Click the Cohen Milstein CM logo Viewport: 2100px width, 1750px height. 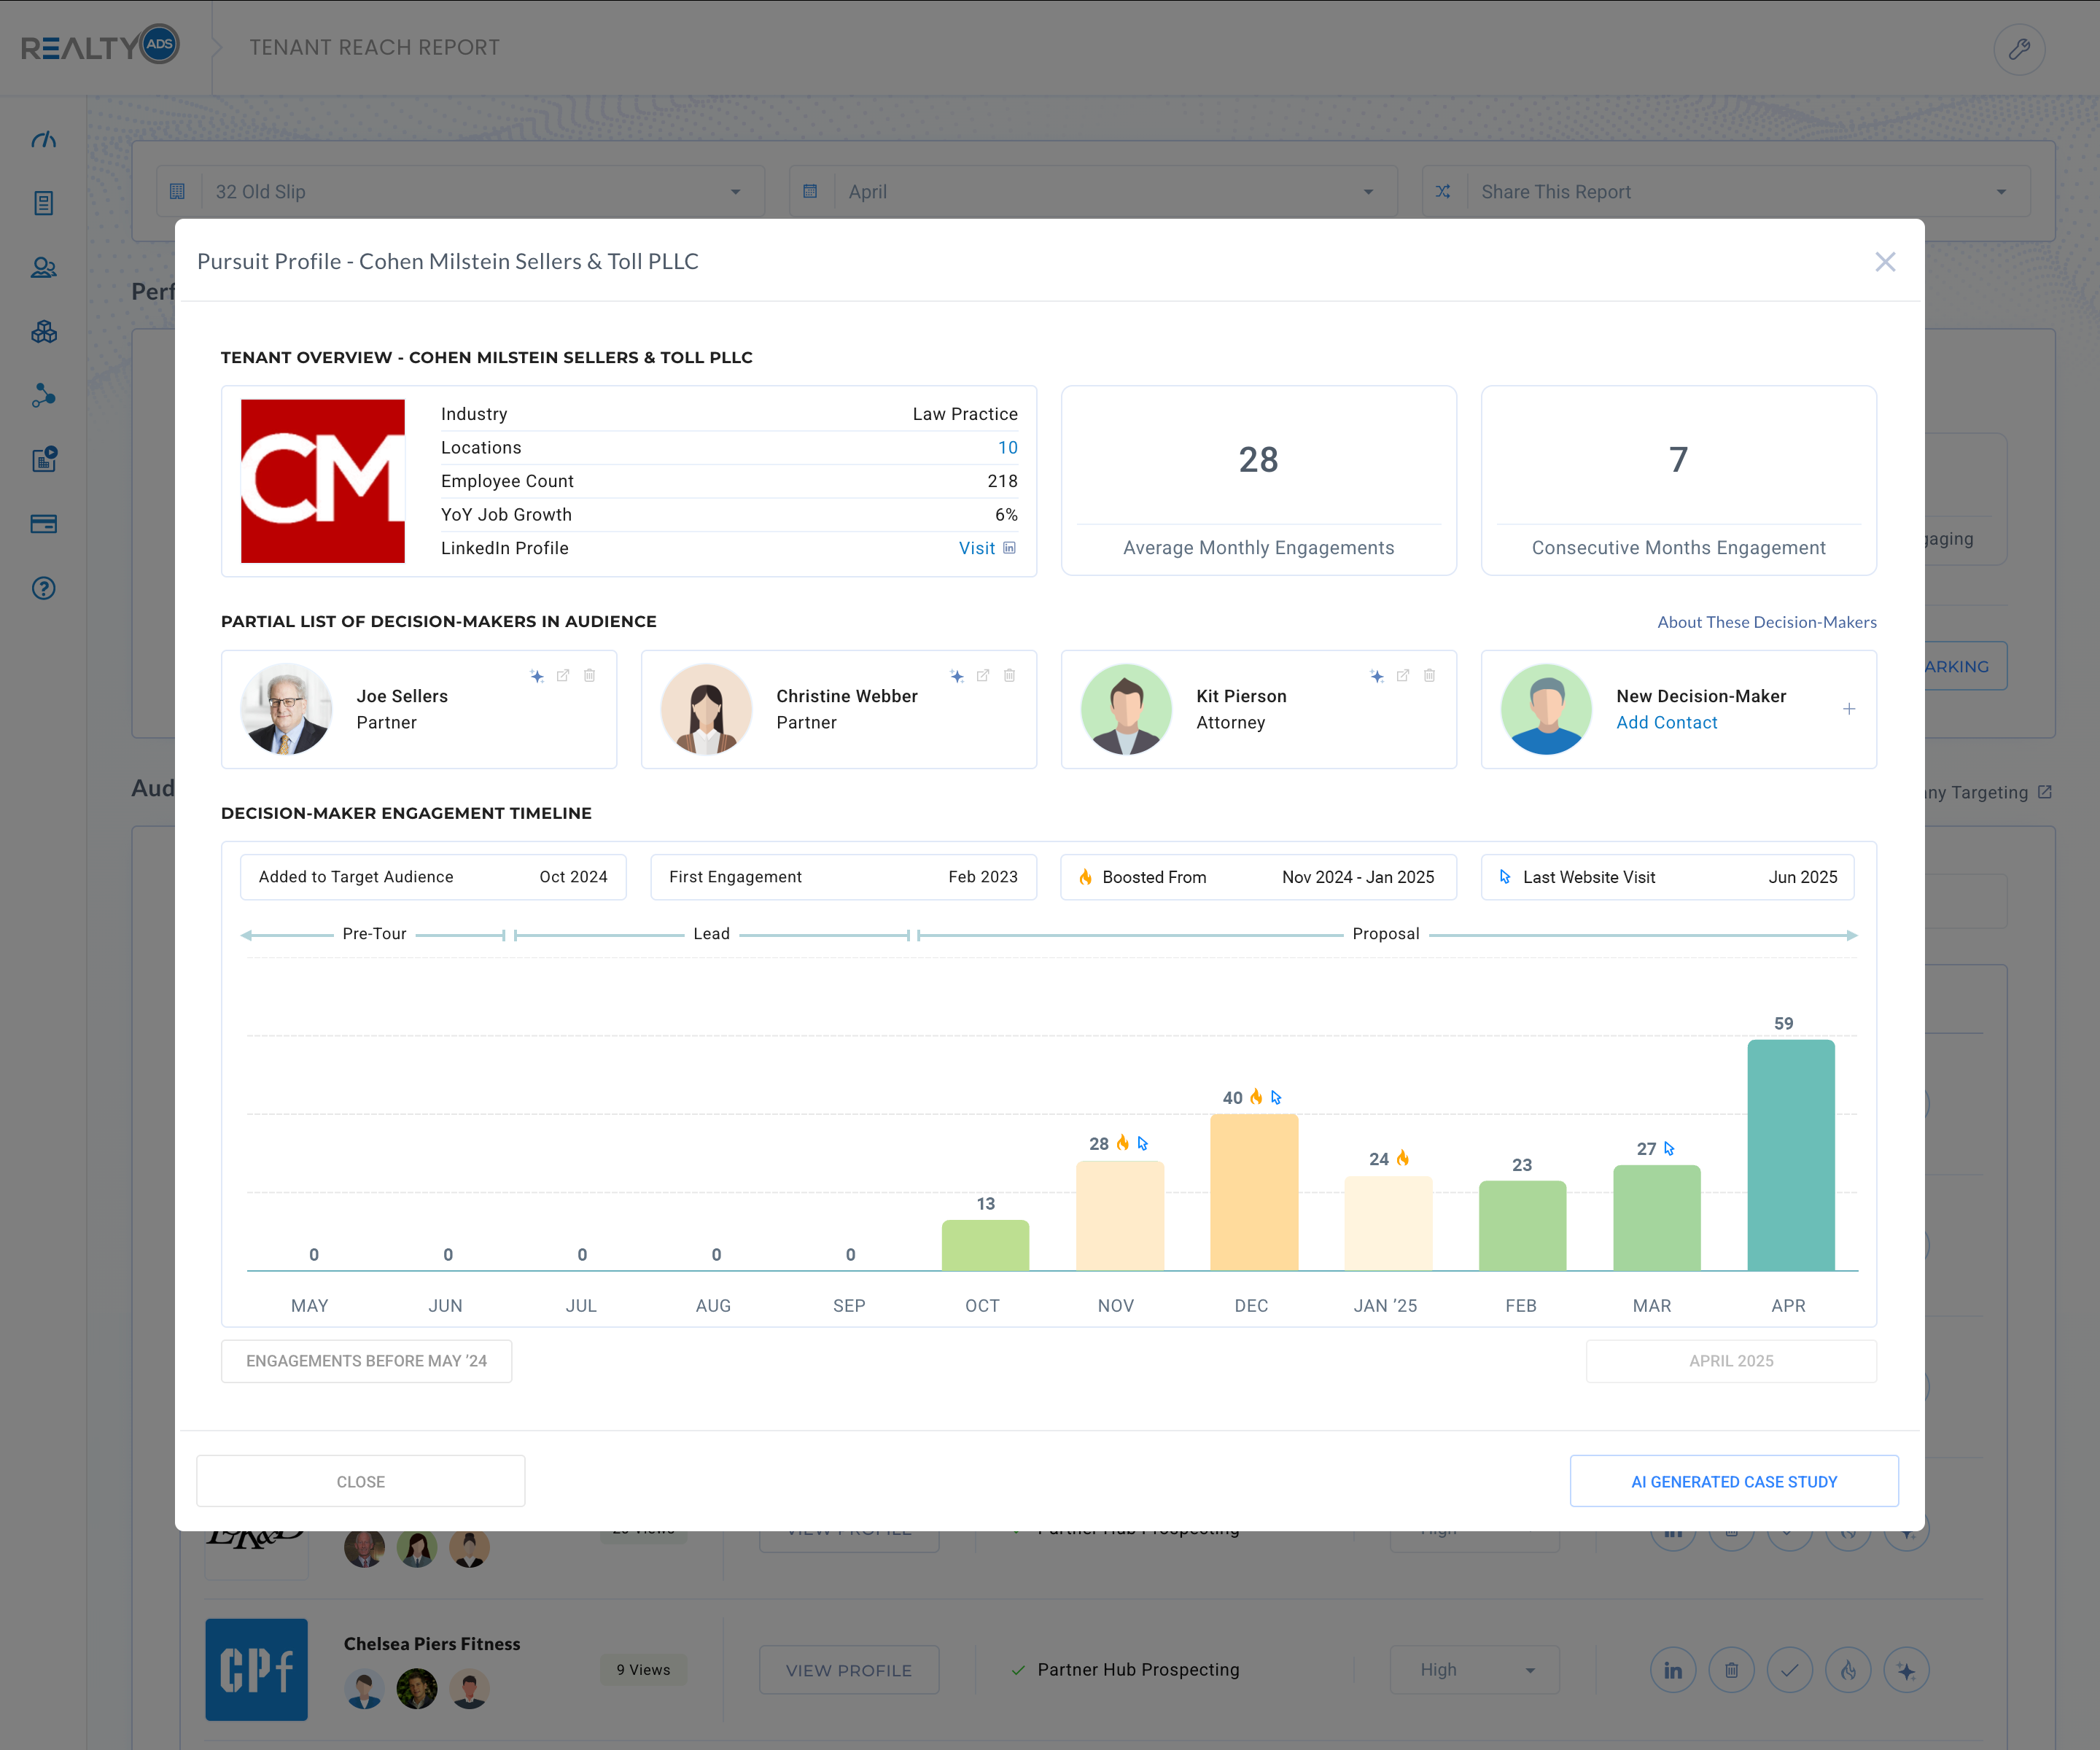323,481
